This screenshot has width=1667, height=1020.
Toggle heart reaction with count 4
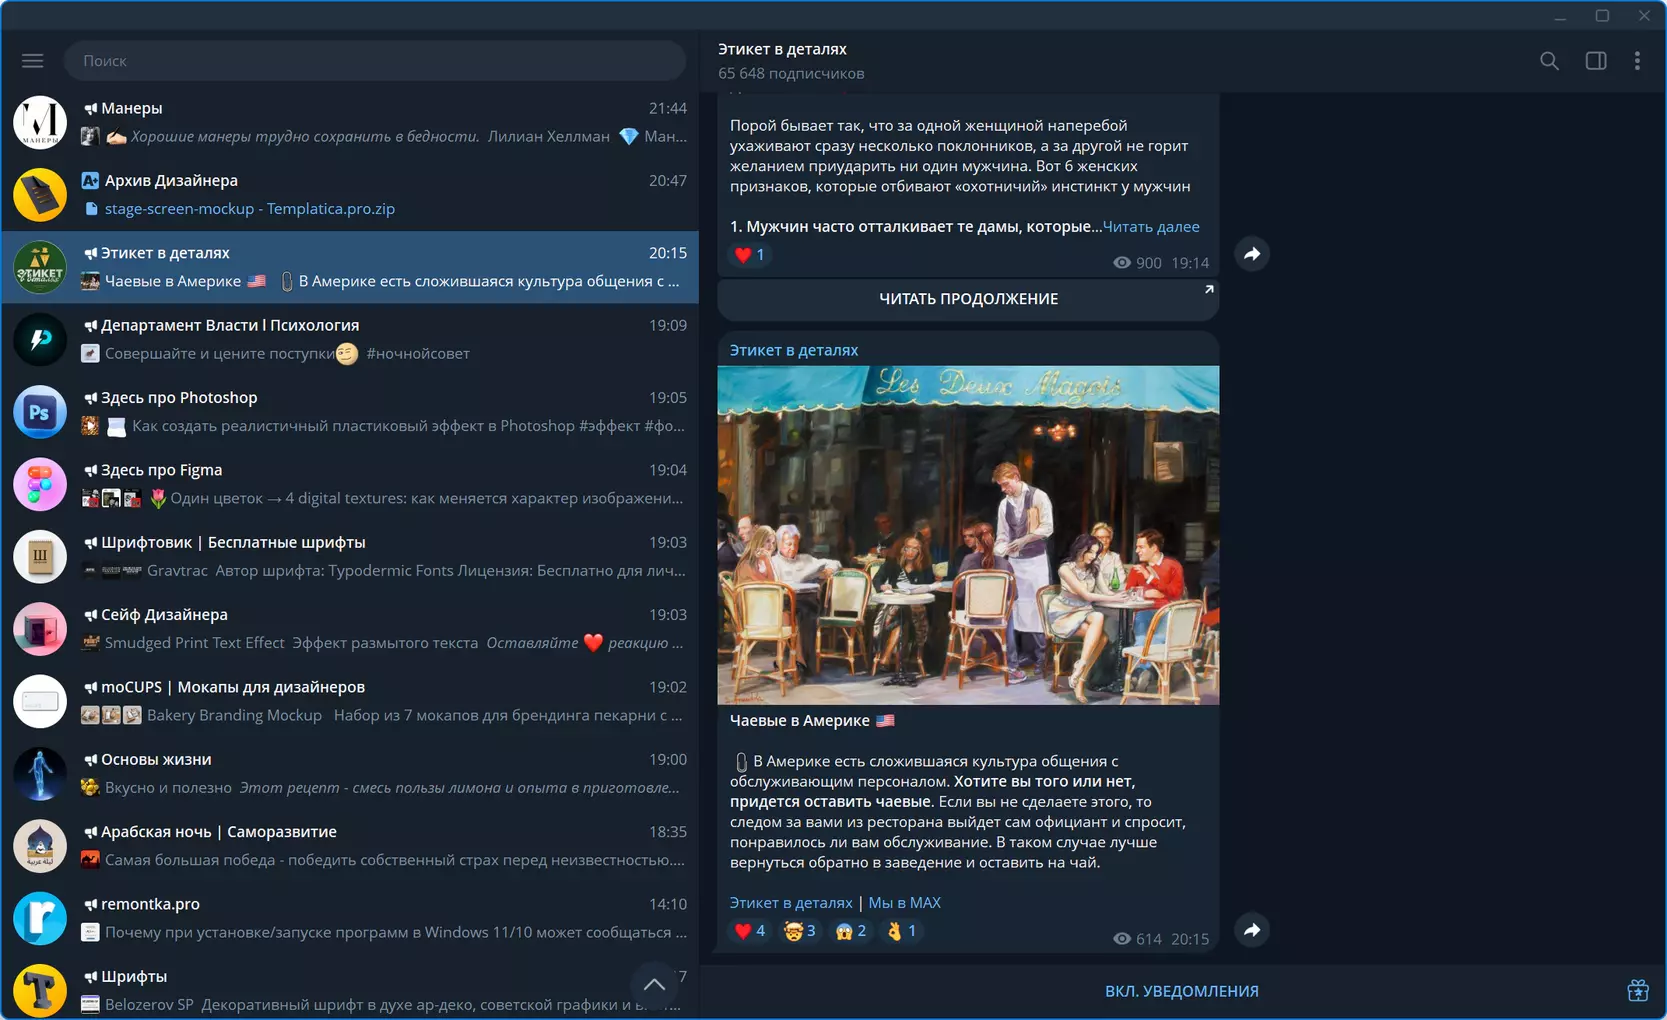(x=750, y=931)
